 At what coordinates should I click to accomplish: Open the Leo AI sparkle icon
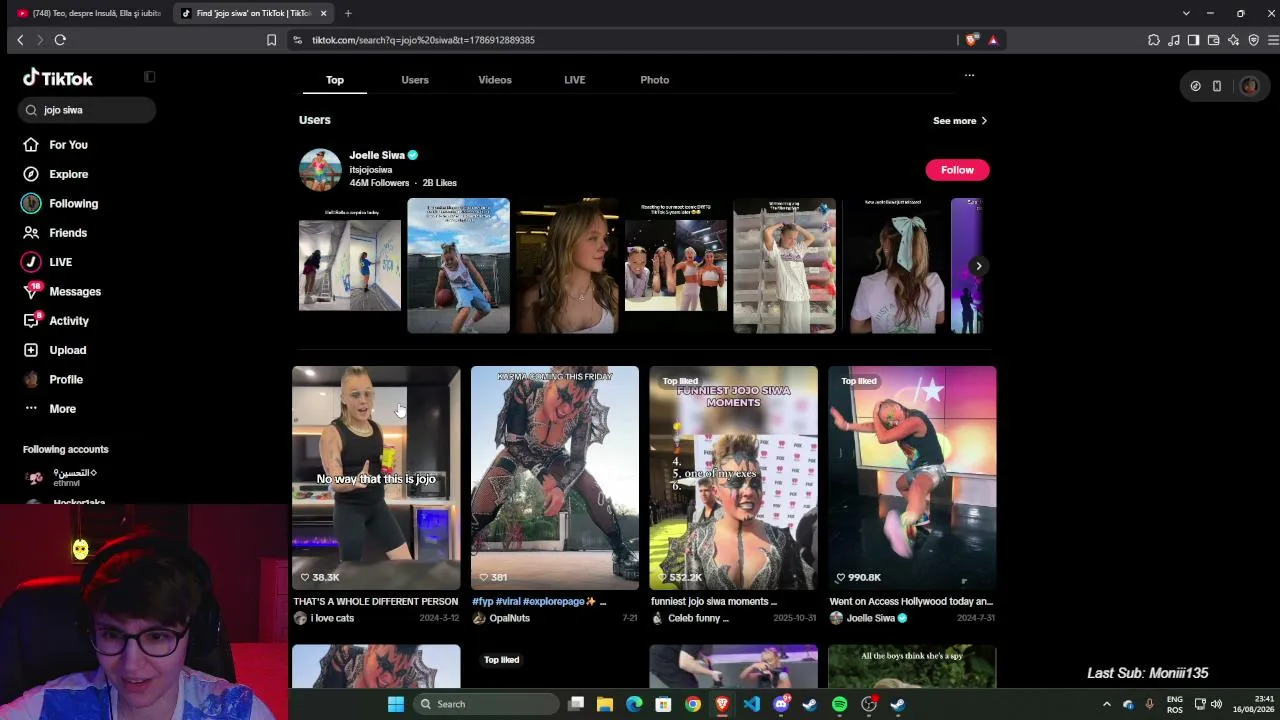pos(1233,40)
